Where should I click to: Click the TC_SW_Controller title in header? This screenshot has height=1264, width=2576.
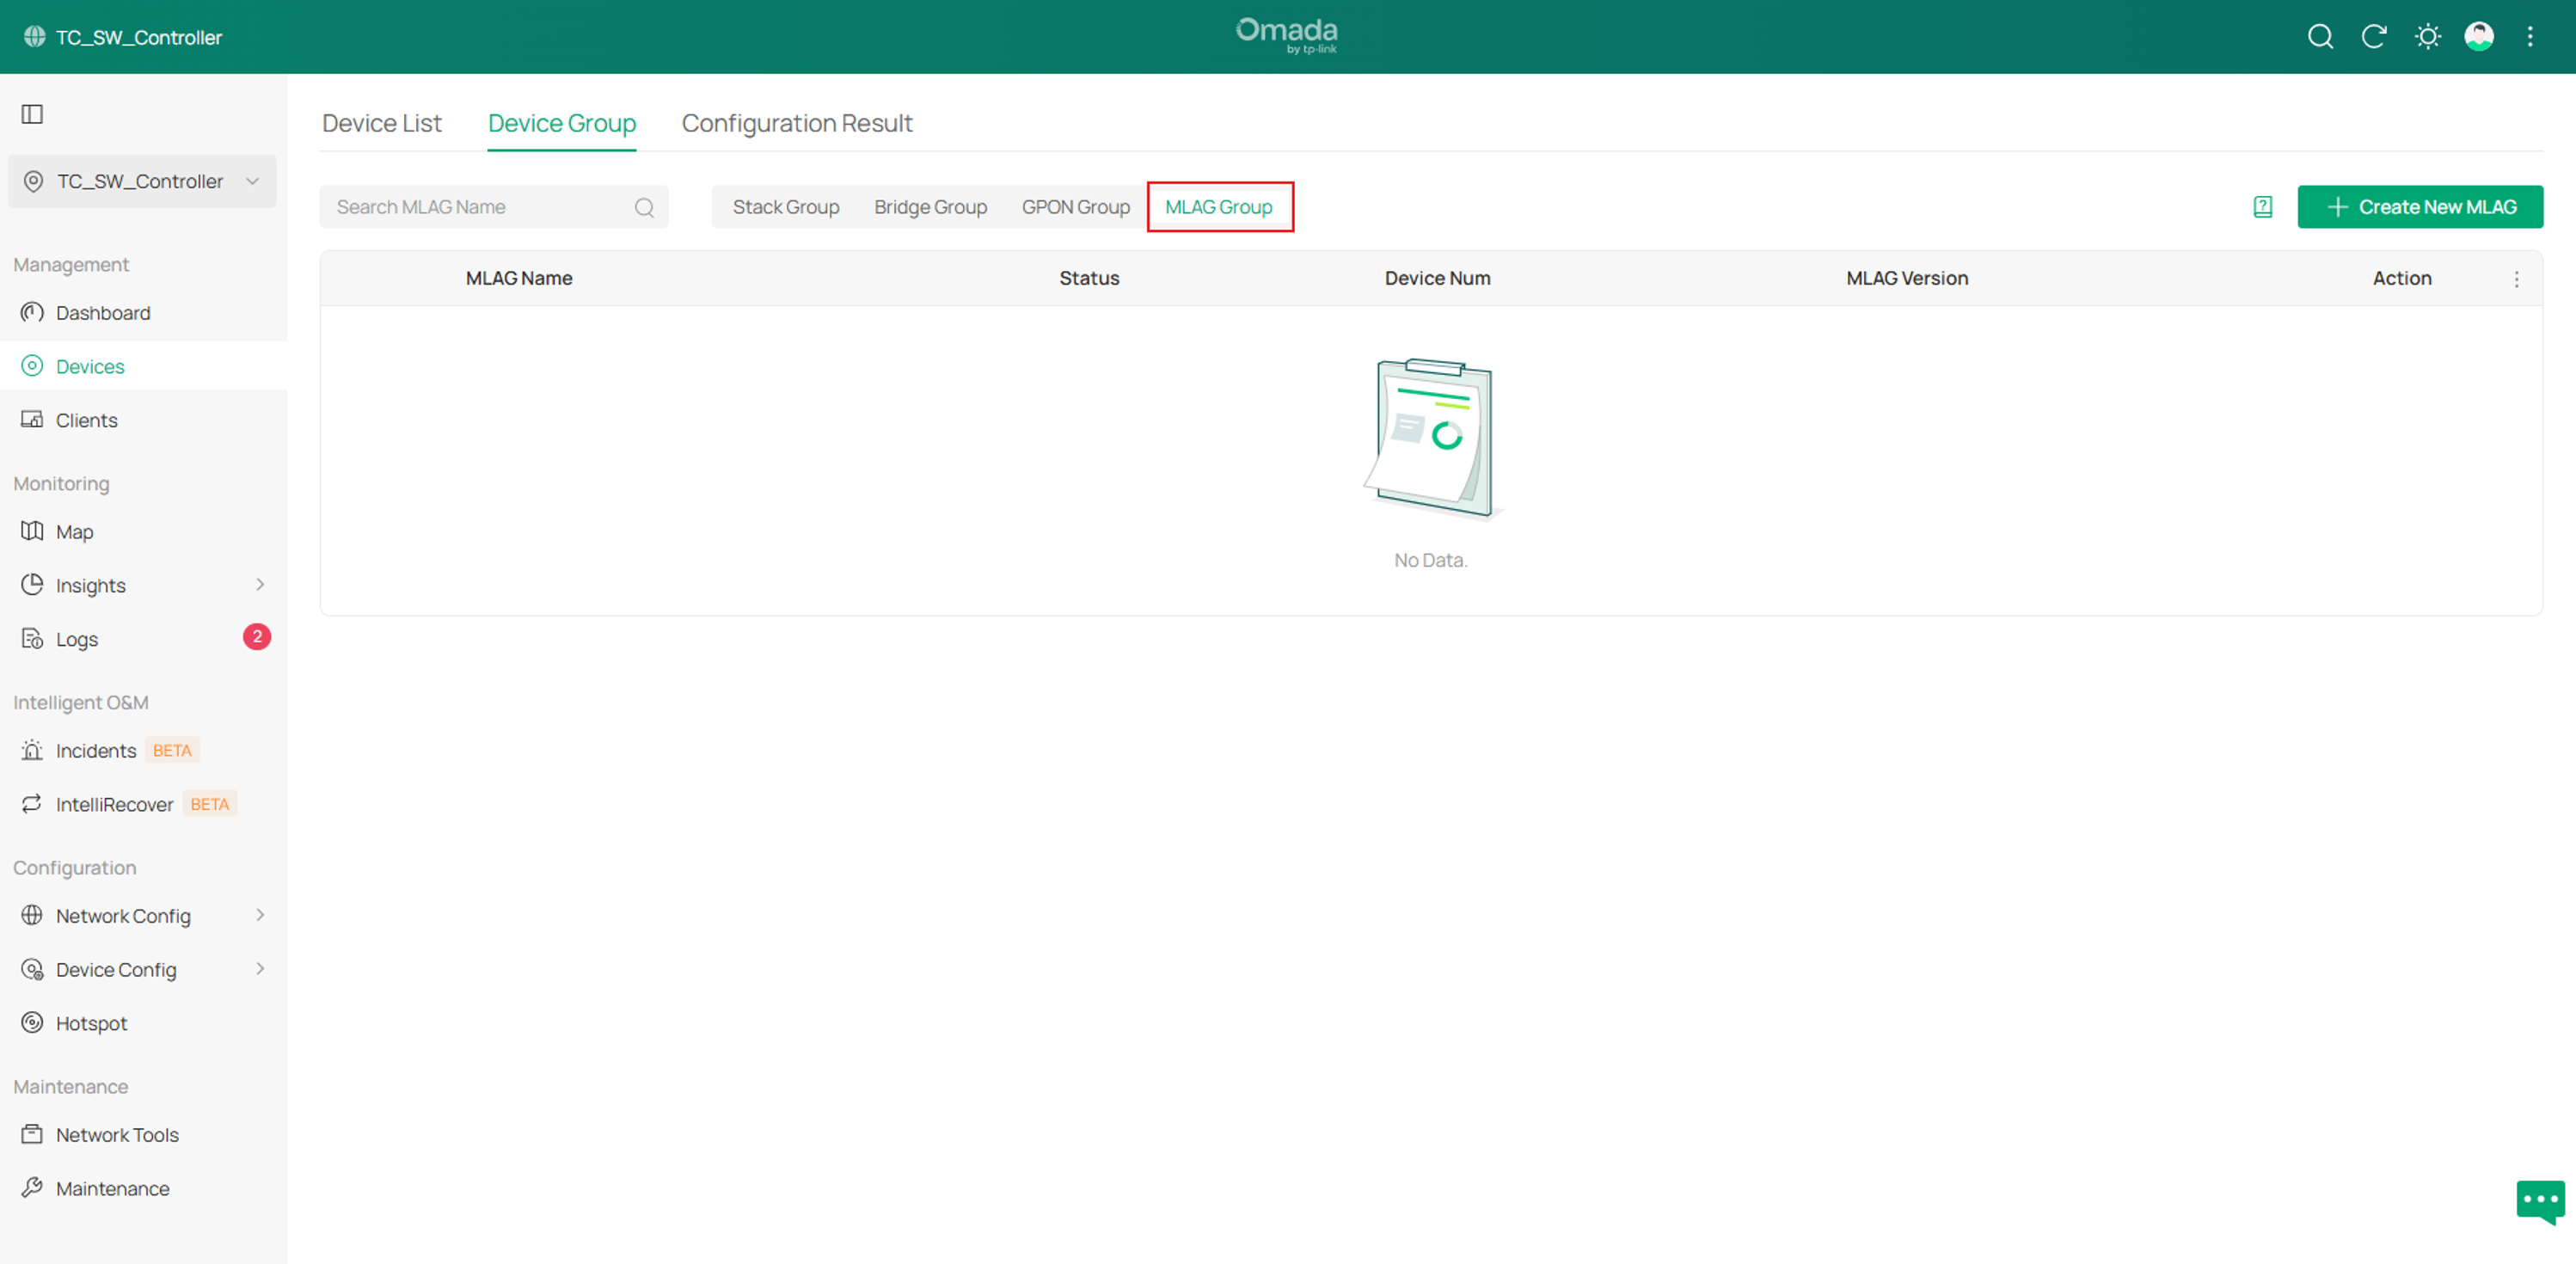(x=139, y=37)
